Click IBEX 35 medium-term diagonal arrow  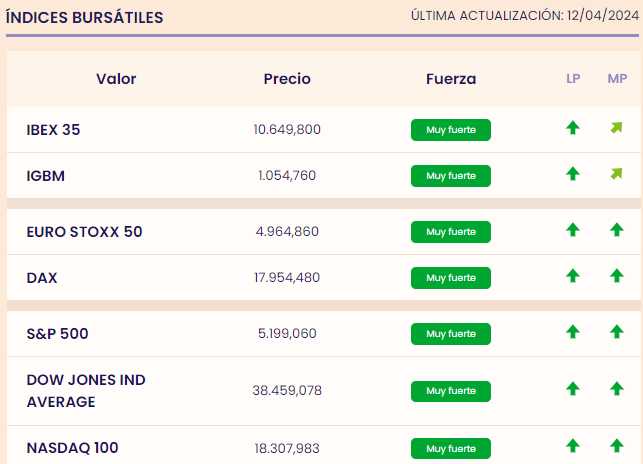click(616, 128)
